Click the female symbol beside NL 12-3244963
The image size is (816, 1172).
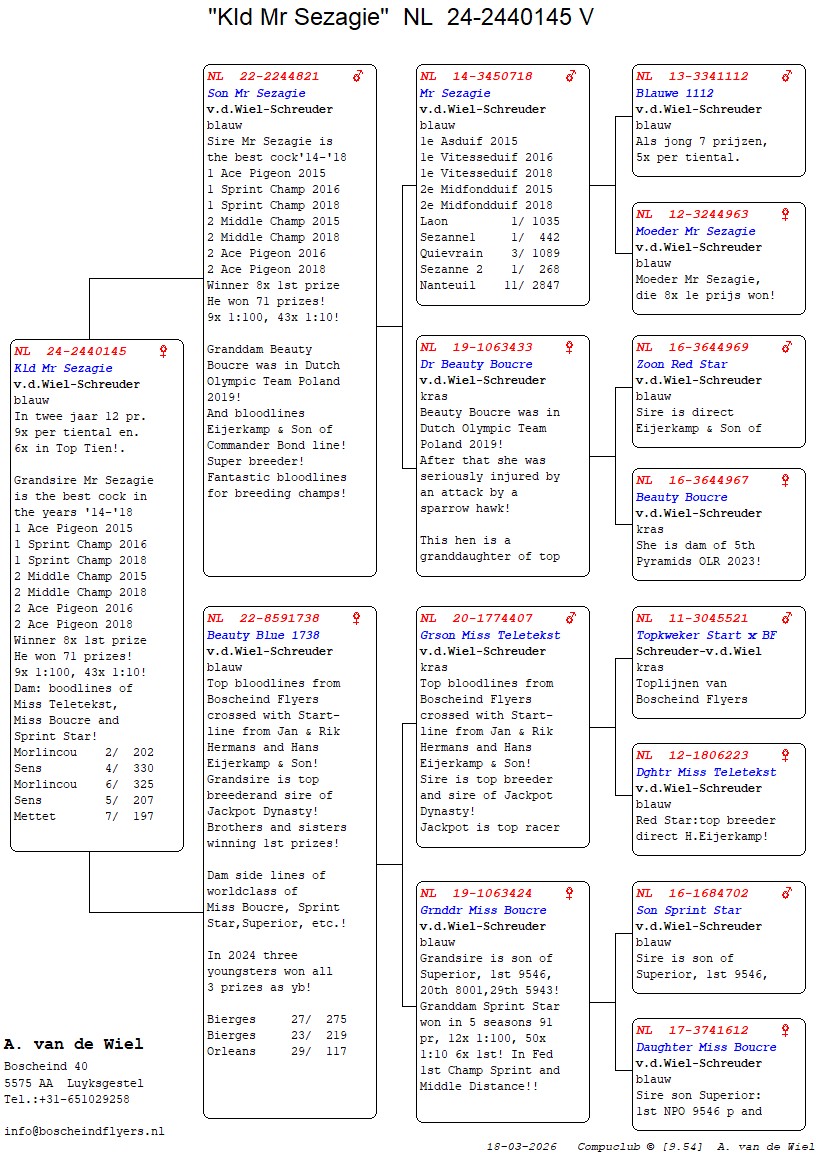click(786, 214)
